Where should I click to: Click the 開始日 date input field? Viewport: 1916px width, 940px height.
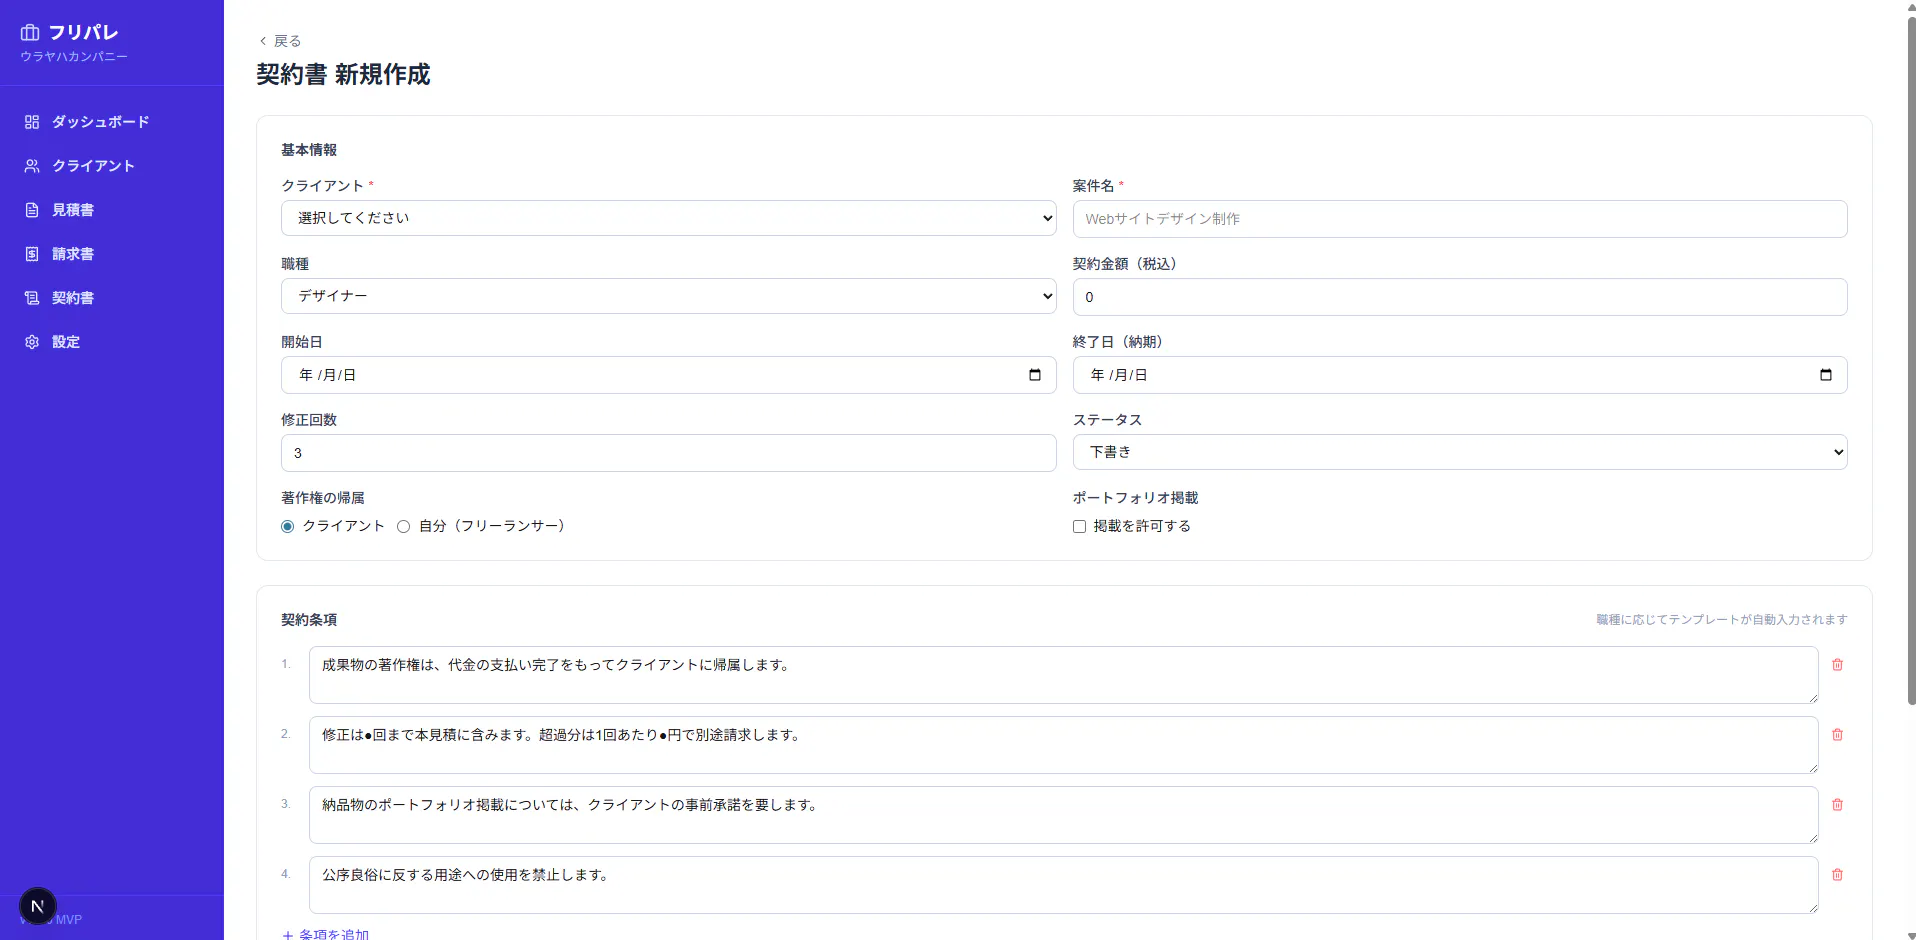669,375
